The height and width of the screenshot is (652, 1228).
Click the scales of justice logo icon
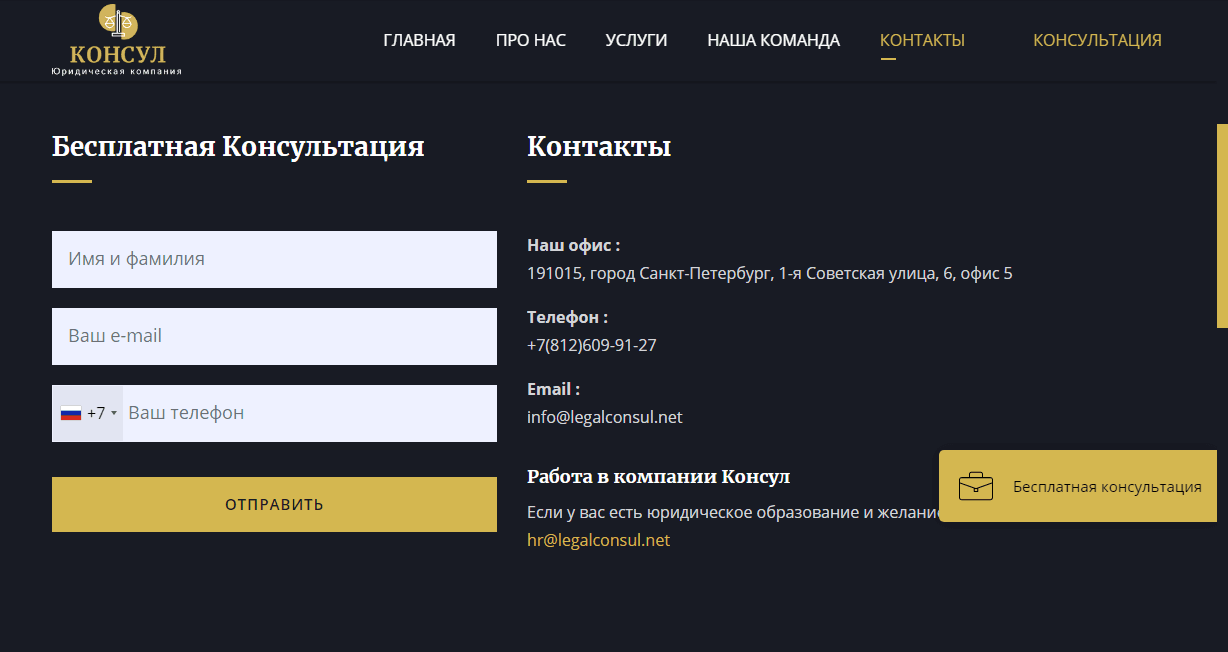coord(118,22)
